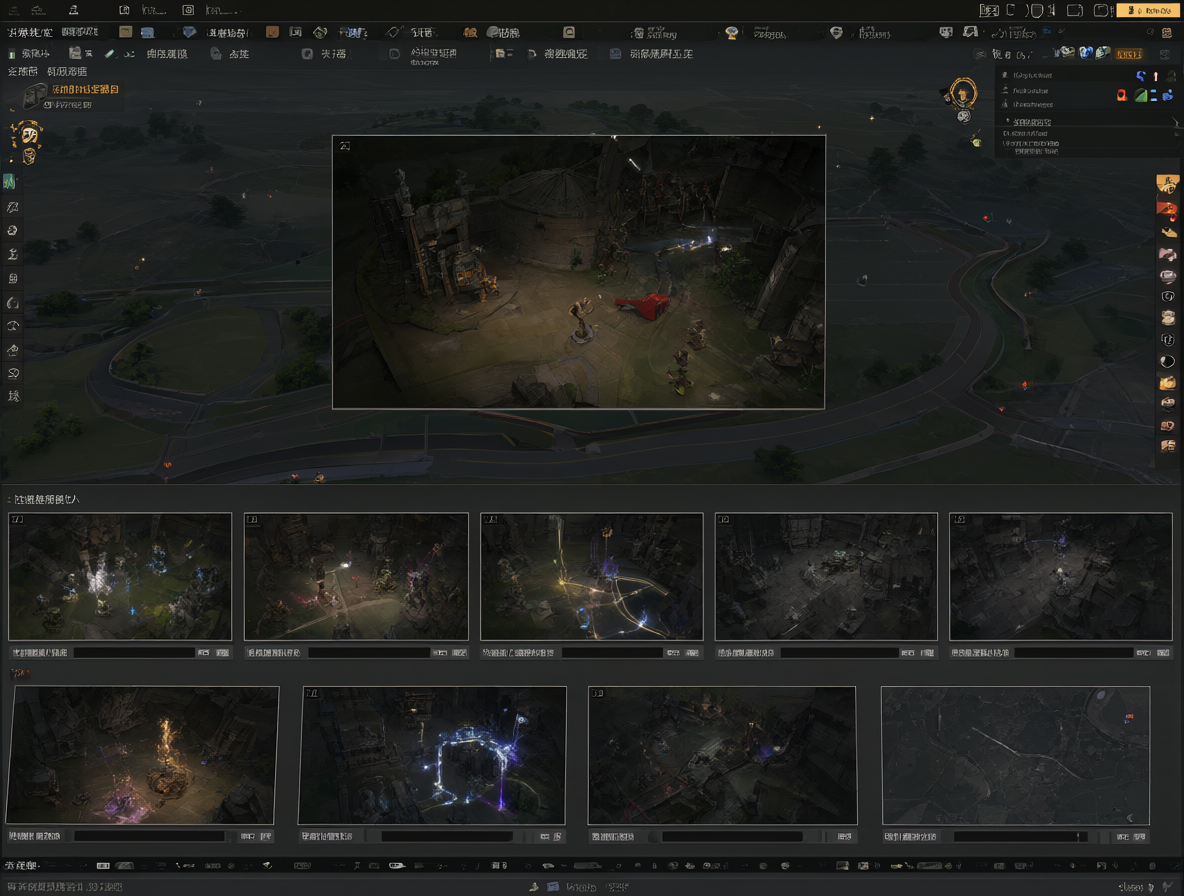
Task: Click the pink icon in the right sidebar
Action: point(1167,254)
